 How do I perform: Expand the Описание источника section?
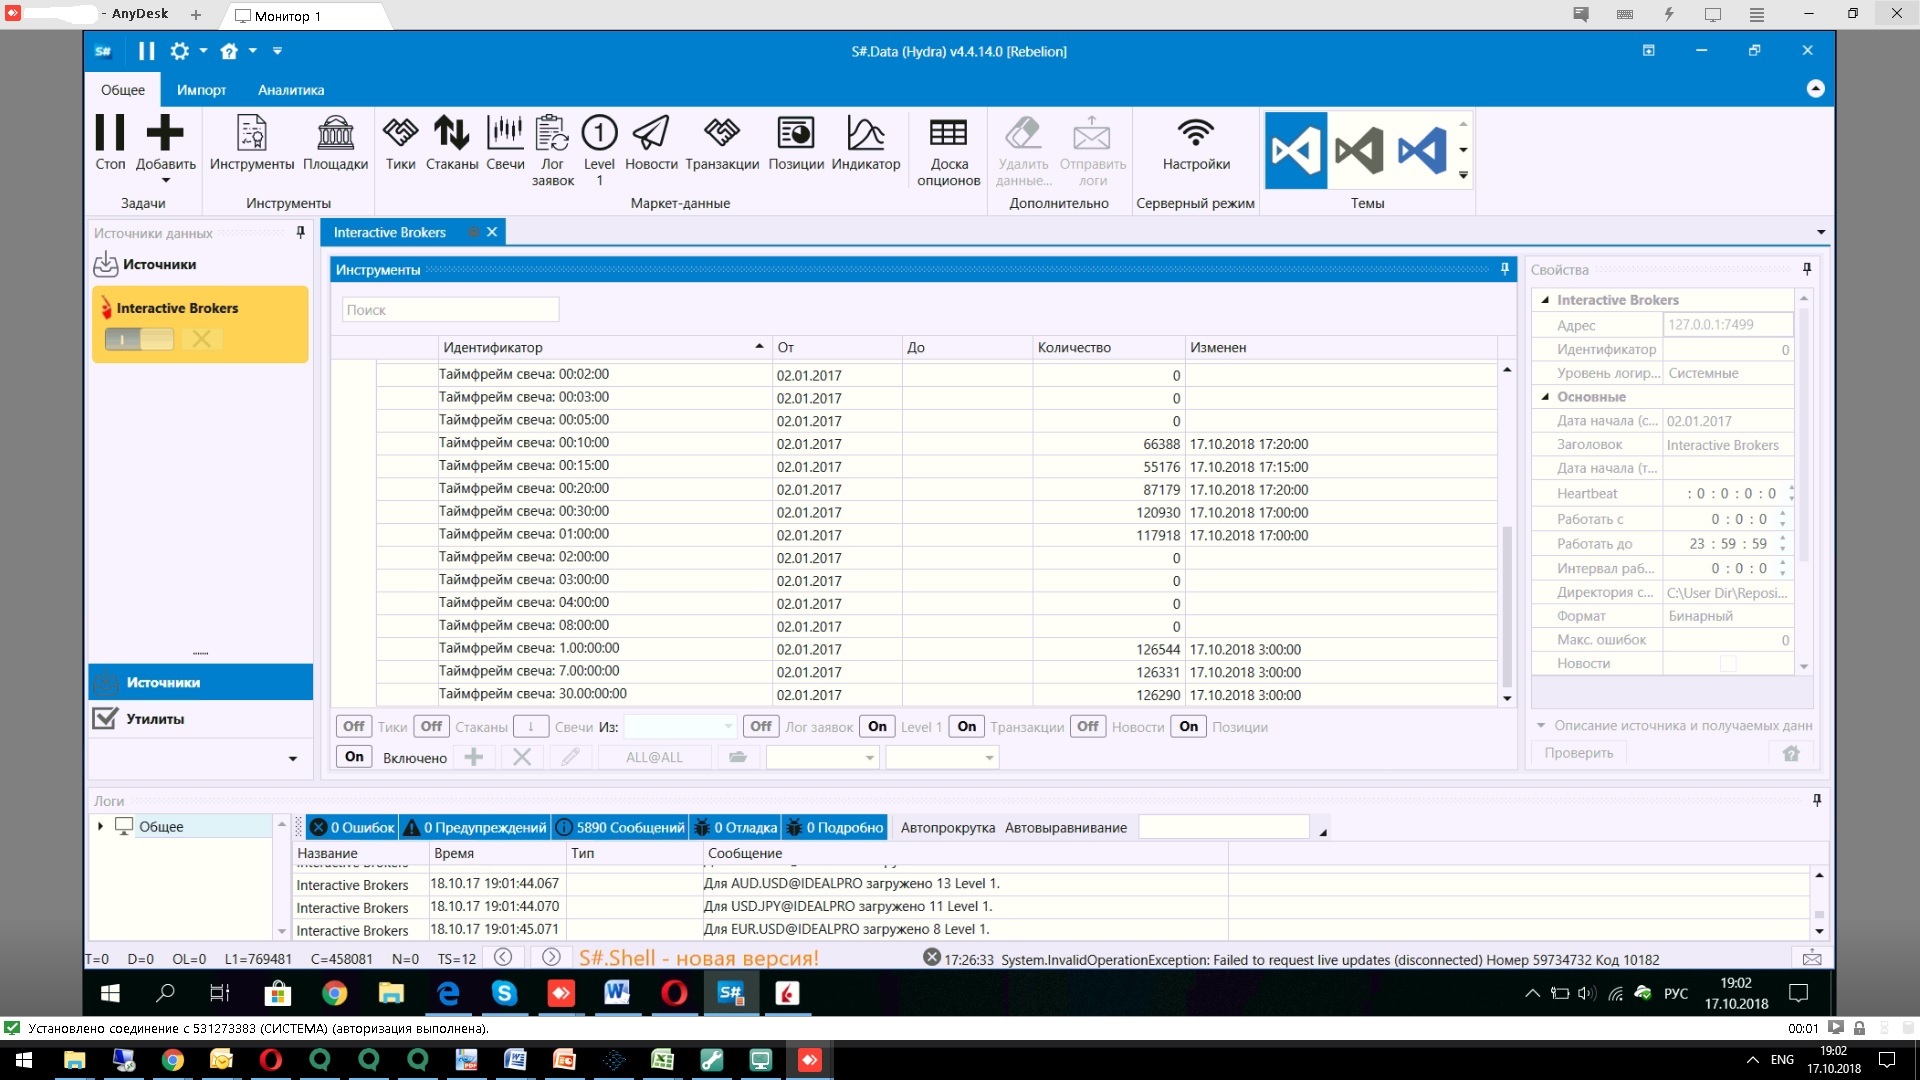click(x=1541, y=726)
